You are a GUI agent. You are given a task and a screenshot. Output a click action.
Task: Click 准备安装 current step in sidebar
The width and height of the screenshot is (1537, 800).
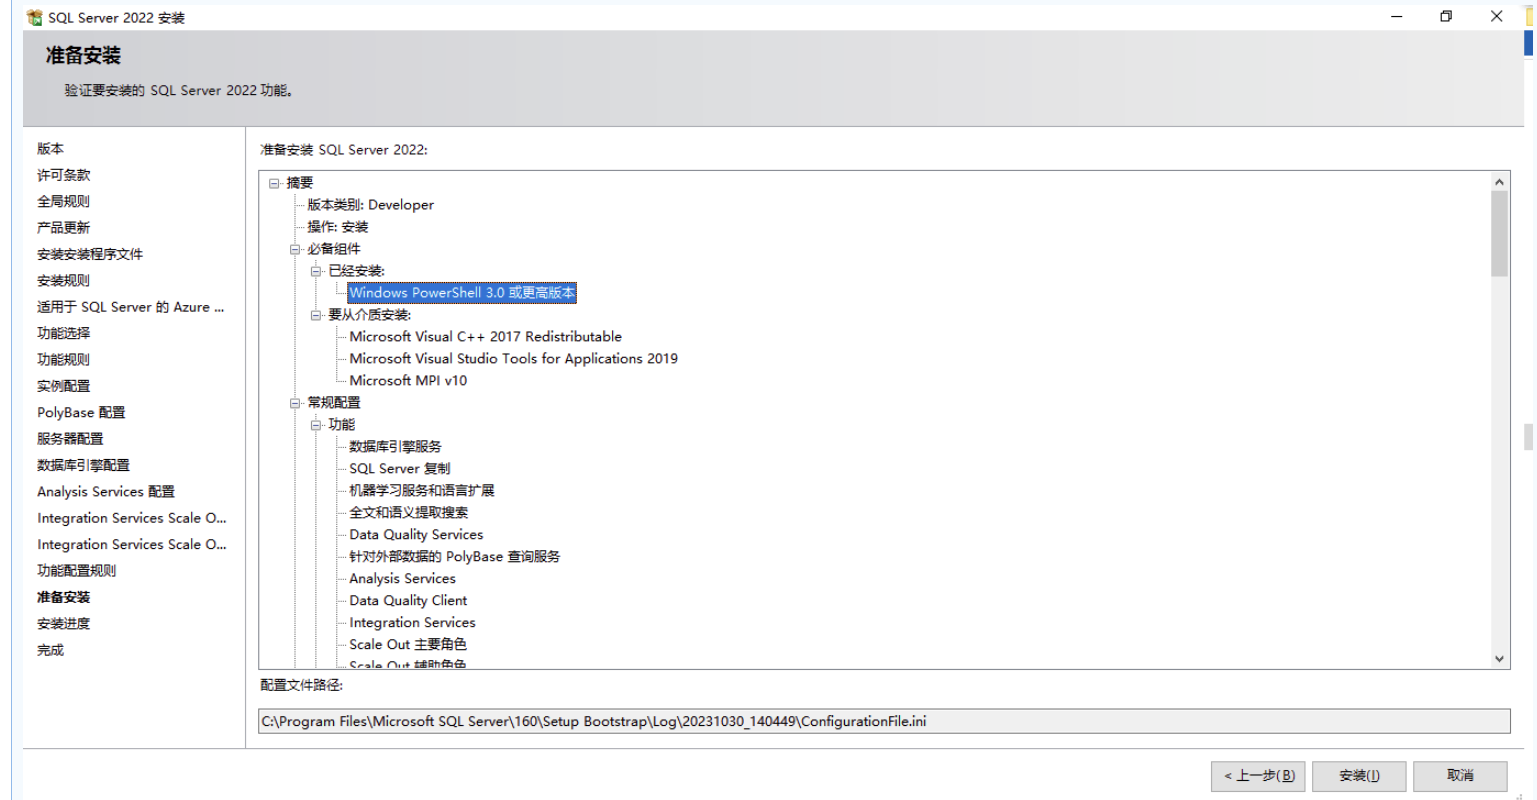(63, 597)
